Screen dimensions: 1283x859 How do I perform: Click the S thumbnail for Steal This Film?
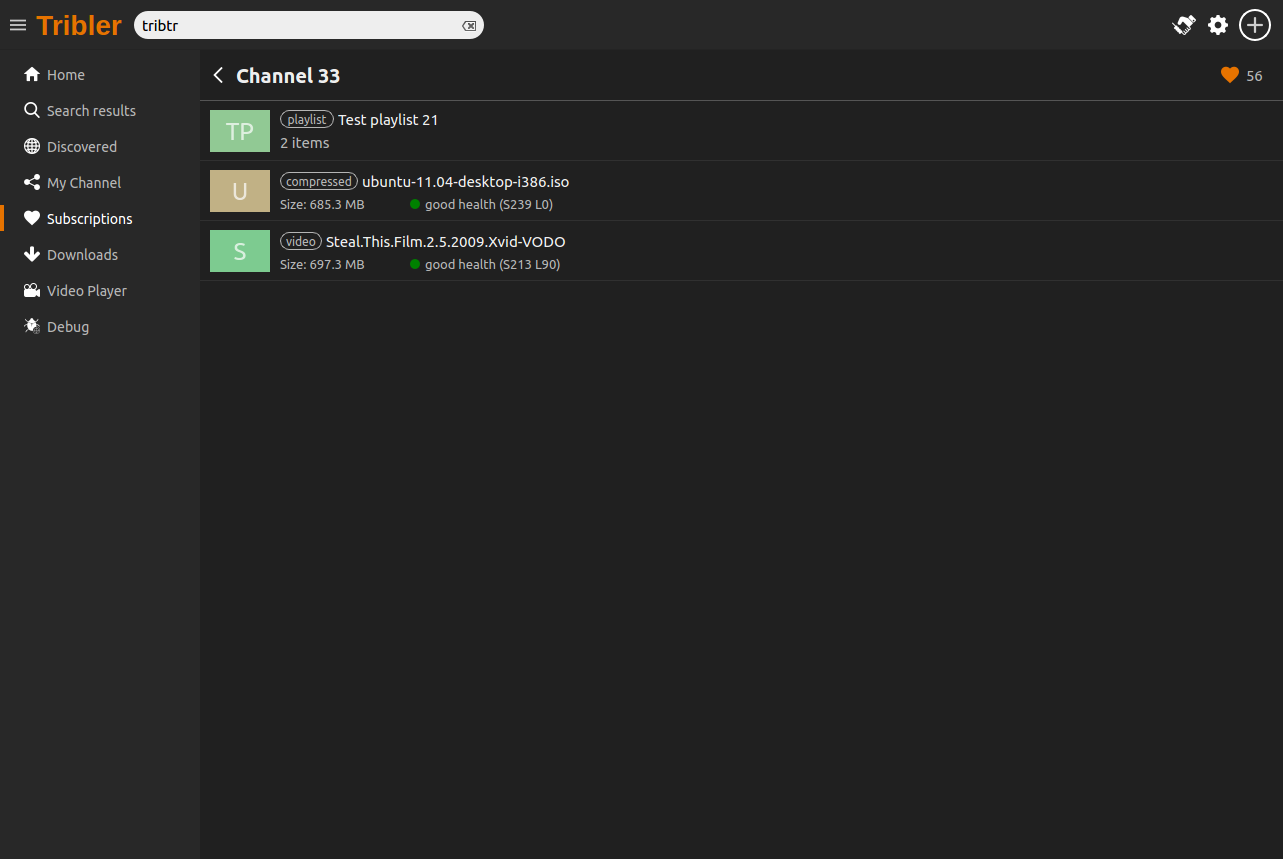tap(240, 251)
